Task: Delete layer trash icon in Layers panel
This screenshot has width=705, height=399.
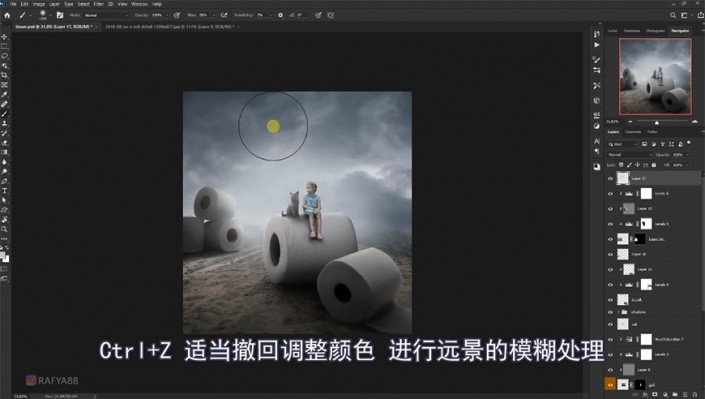Action: coord(695,395)
